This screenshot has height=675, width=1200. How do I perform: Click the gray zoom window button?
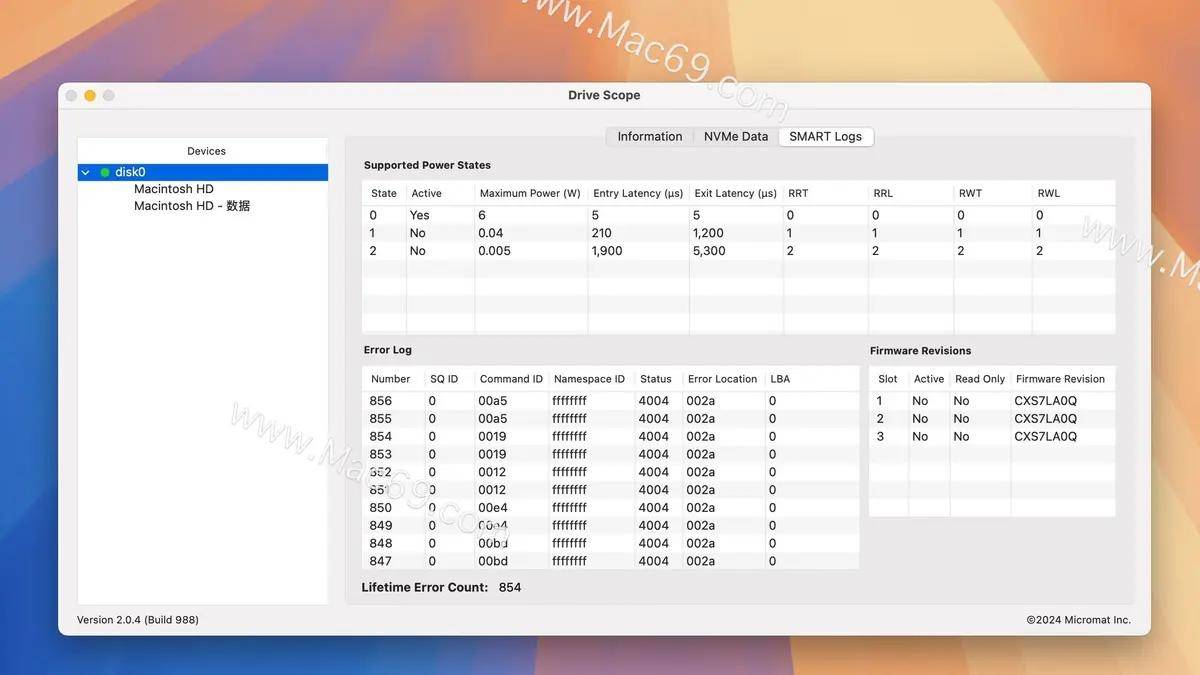coord(109,96)
